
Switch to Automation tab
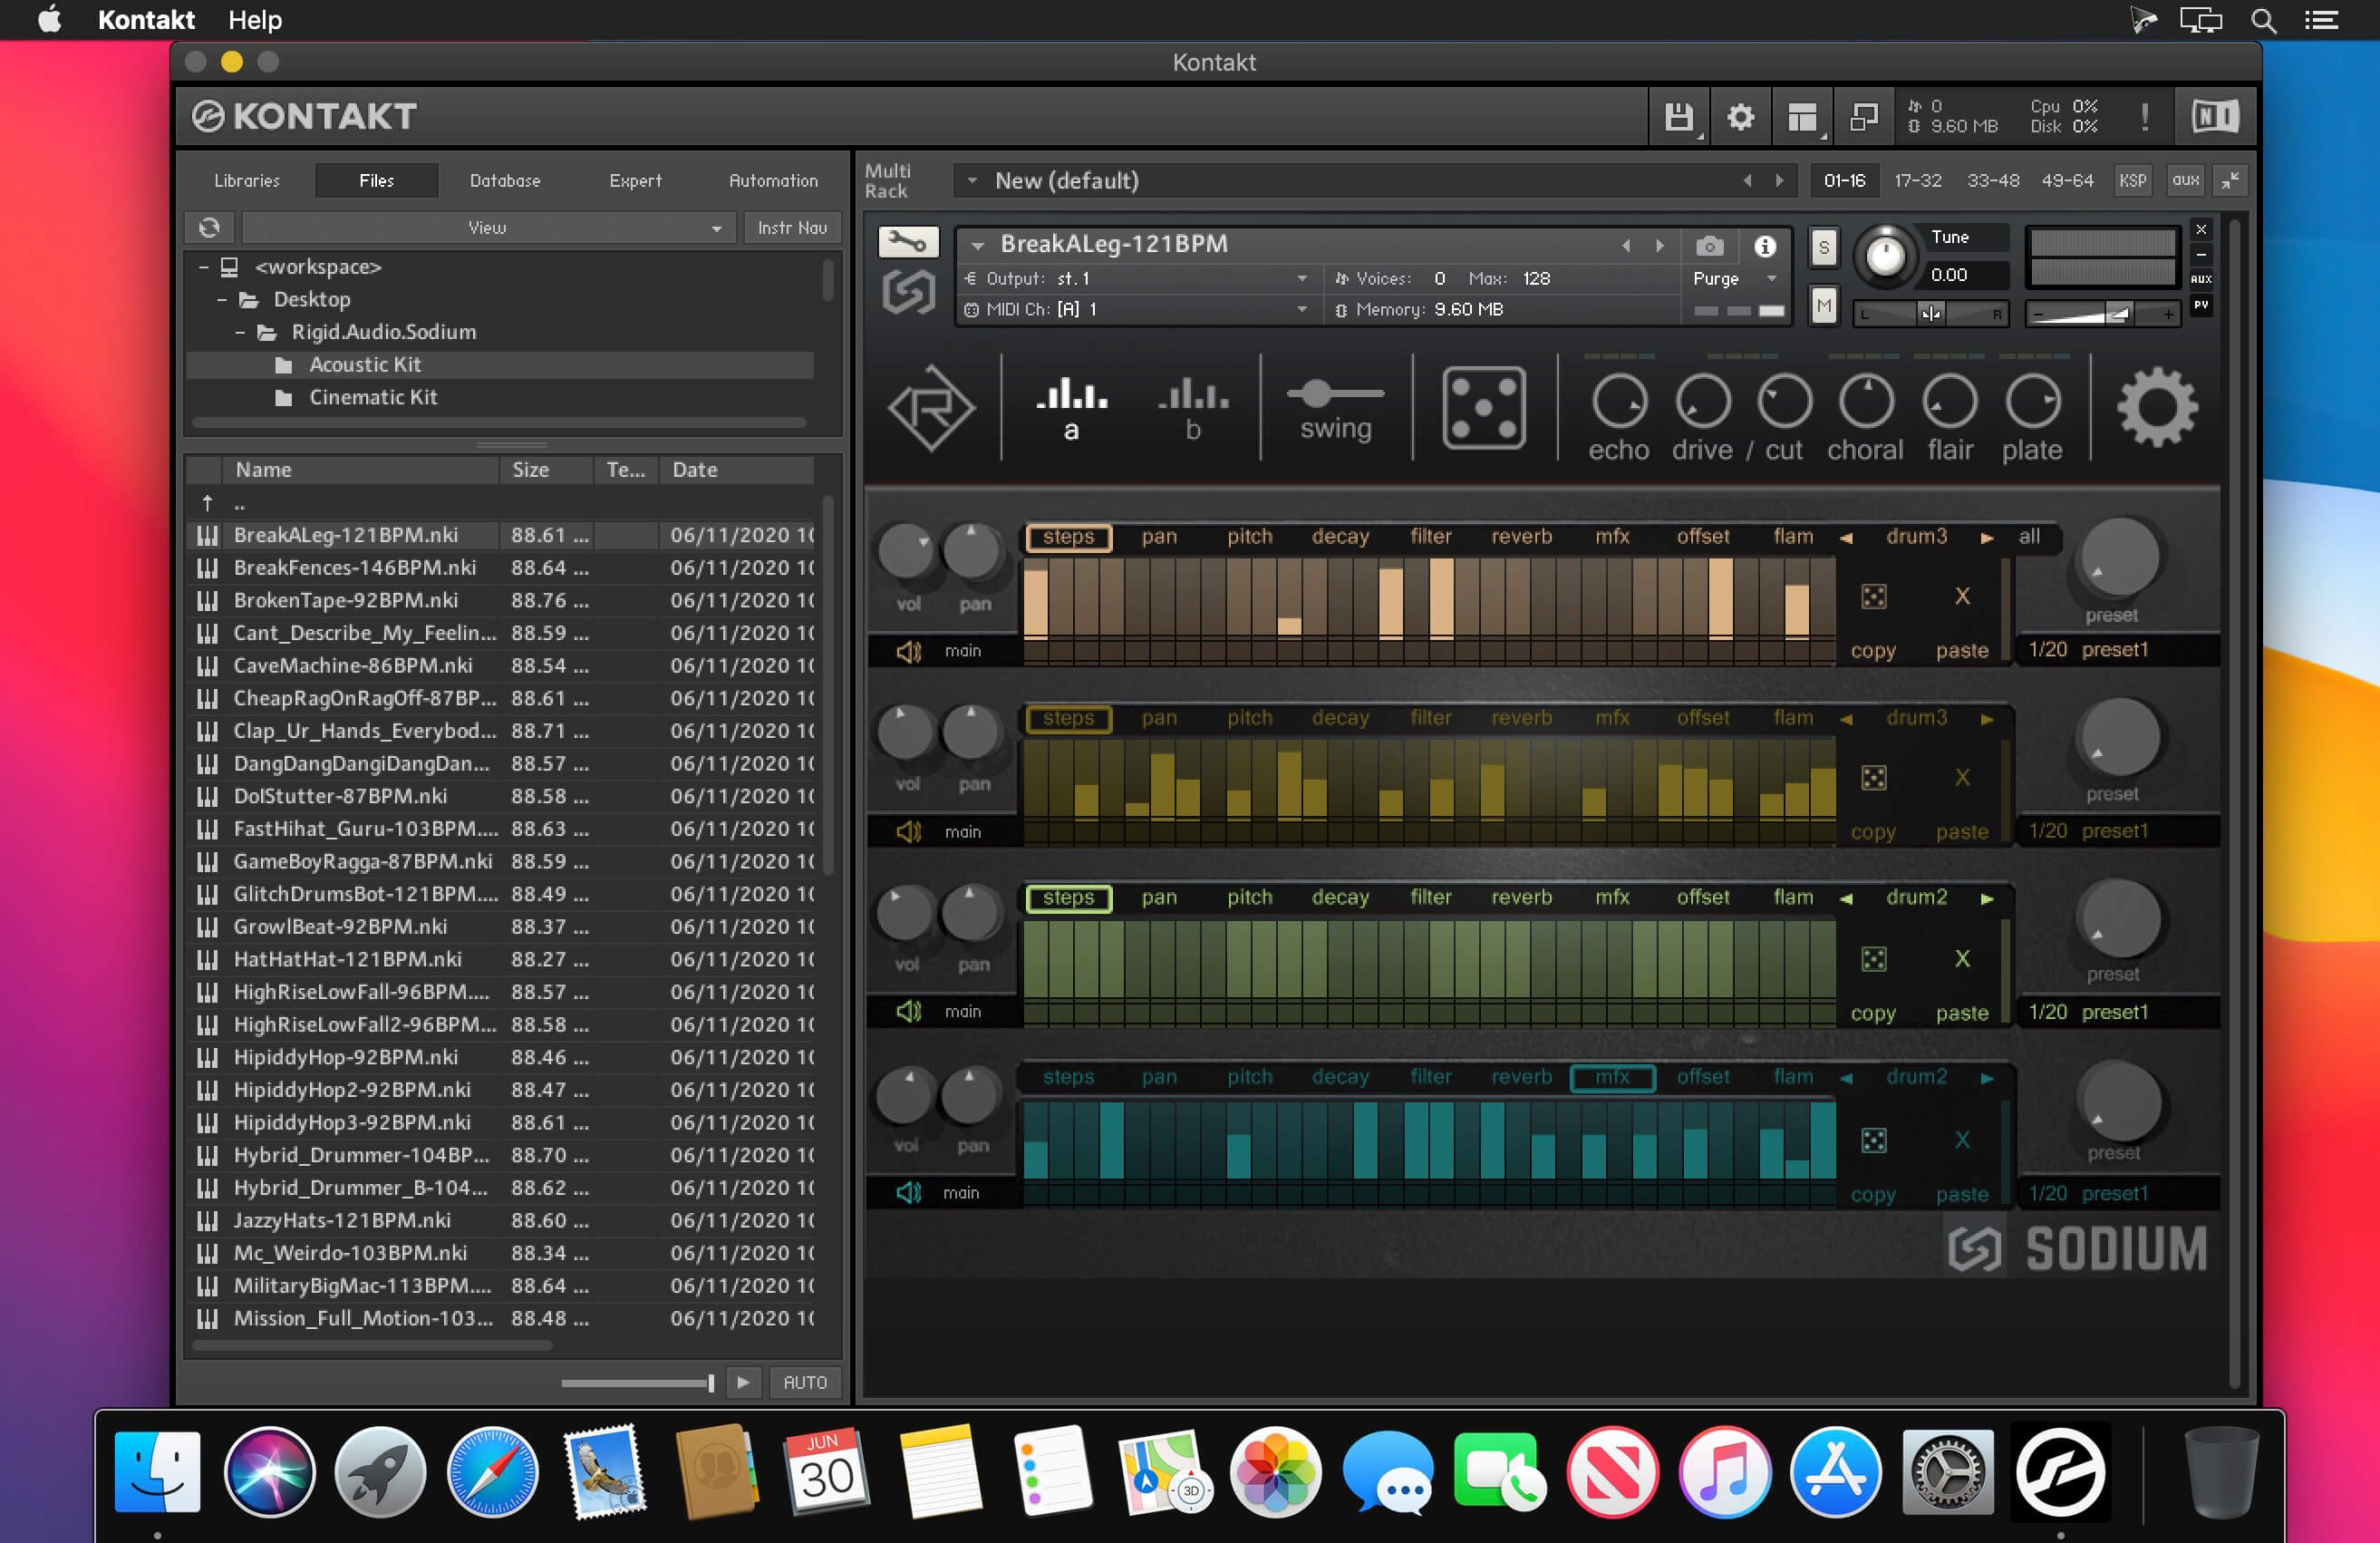coord(773,181)
